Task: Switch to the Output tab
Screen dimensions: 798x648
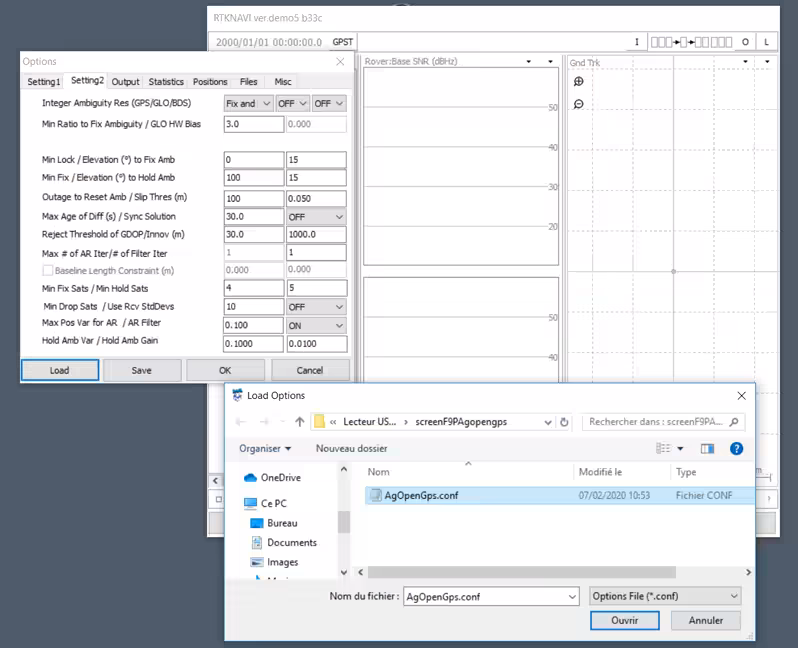Action: tap(125, 82)
